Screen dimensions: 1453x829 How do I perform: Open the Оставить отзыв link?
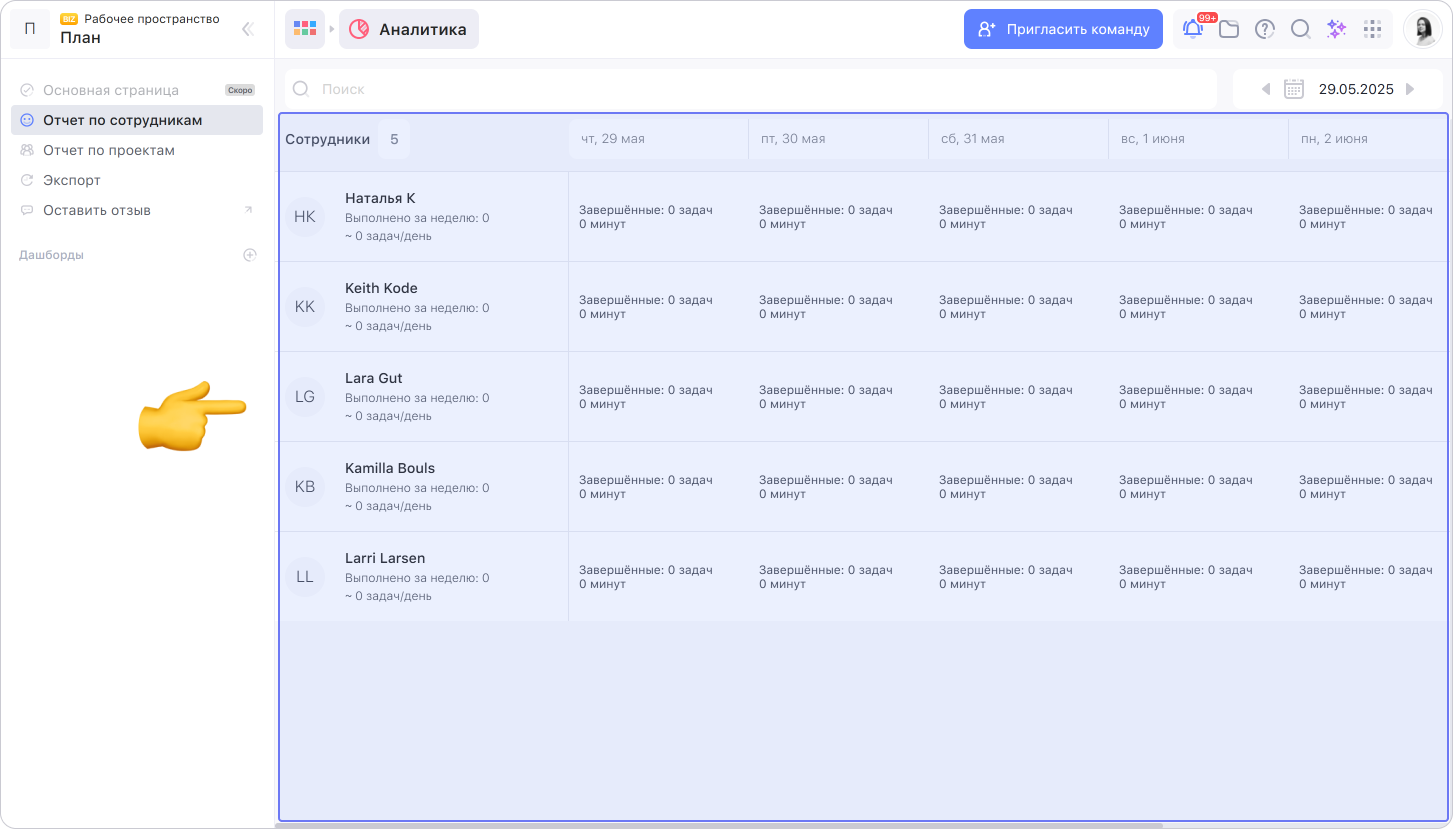coord(97,210)
